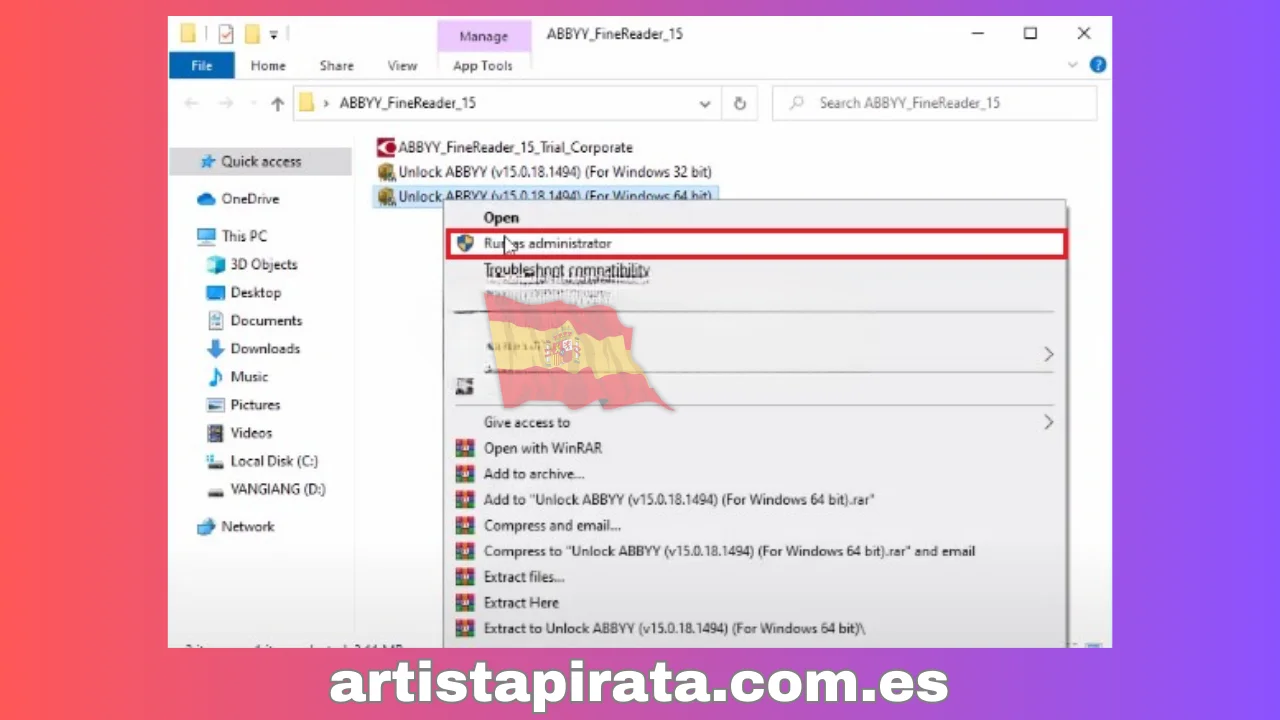1280x720 pixels.
Task: Expand the address bar history dropdown
Action: tap(705, 103)
